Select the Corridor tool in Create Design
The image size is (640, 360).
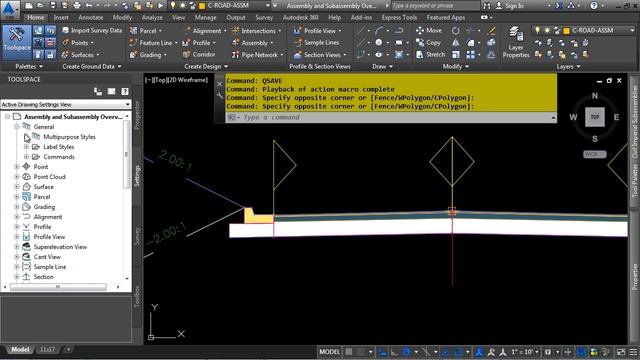(x=199, y=54)
